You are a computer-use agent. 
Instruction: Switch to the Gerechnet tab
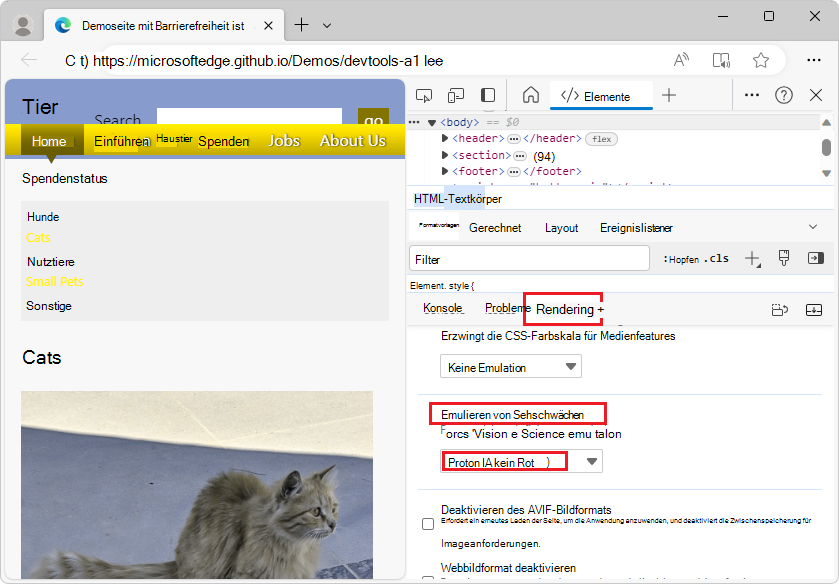[496, 227]
